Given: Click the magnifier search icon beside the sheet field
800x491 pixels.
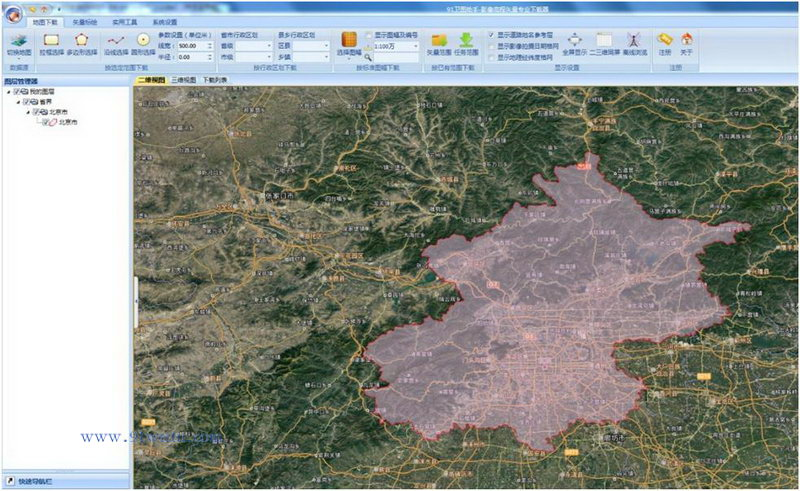Looking at the screenshot, I should pos(368,57).
